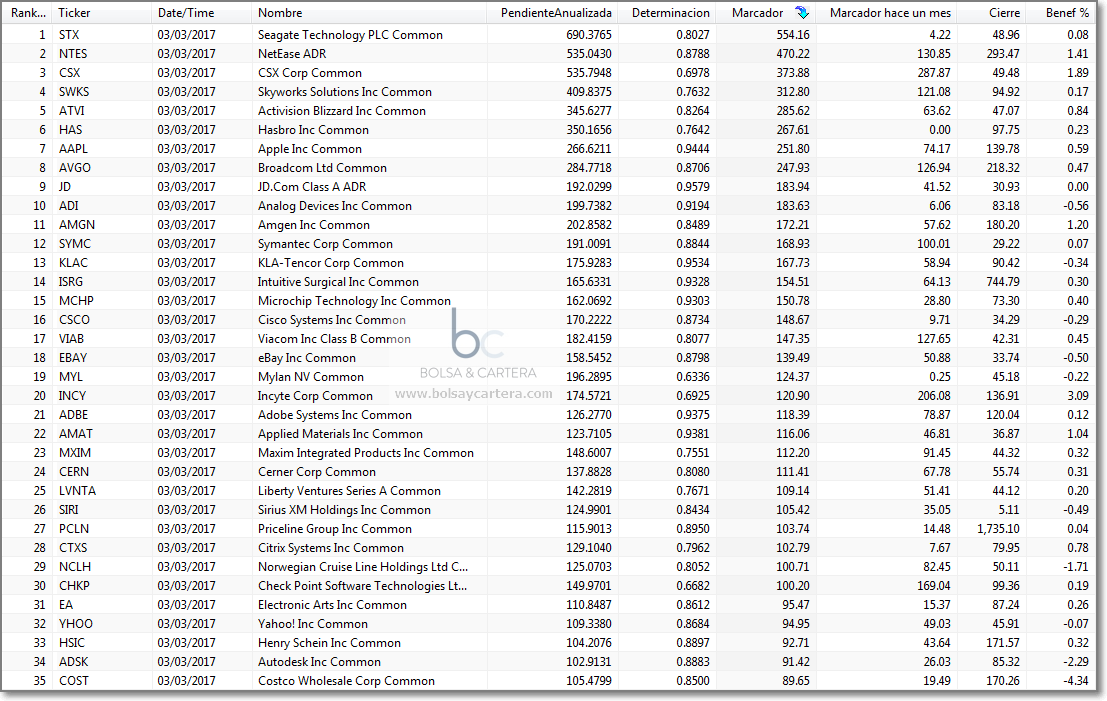Screen dimensions: 1107x701
Task: Click Costco Wholesale Corp Common name
Action: (x=346, y=682)
